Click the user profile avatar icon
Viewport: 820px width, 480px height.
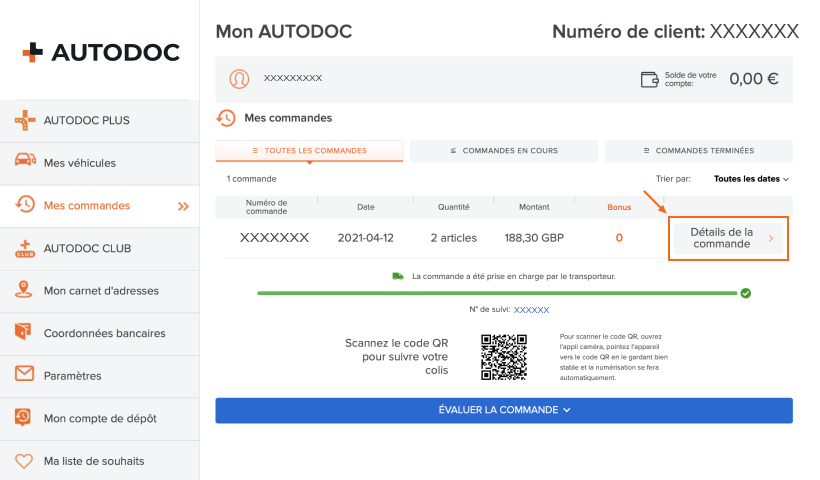(x=239, y=78)
